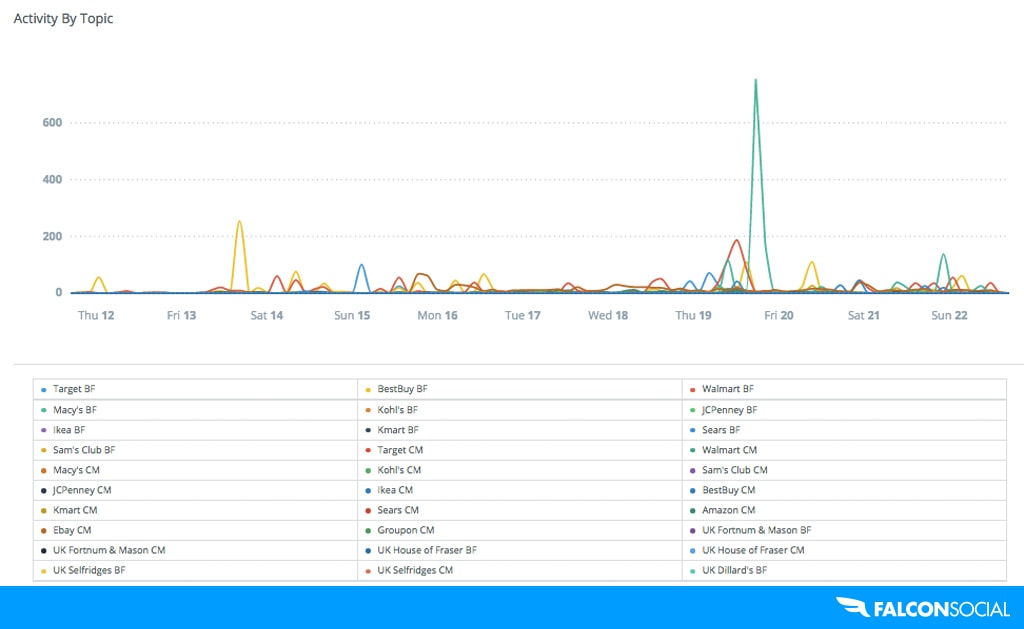
Task: Toggle the Sam's Club BF legend entry
Action: pos(84,450)
